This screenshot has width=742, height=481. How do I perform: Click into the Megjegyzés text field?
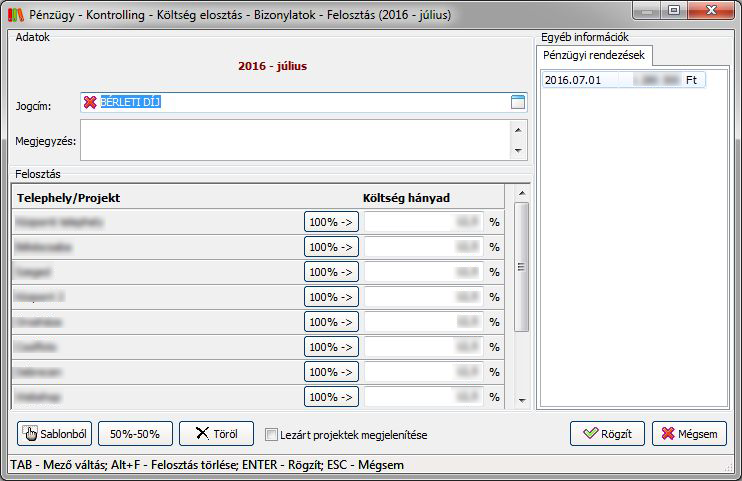[295, 140]
